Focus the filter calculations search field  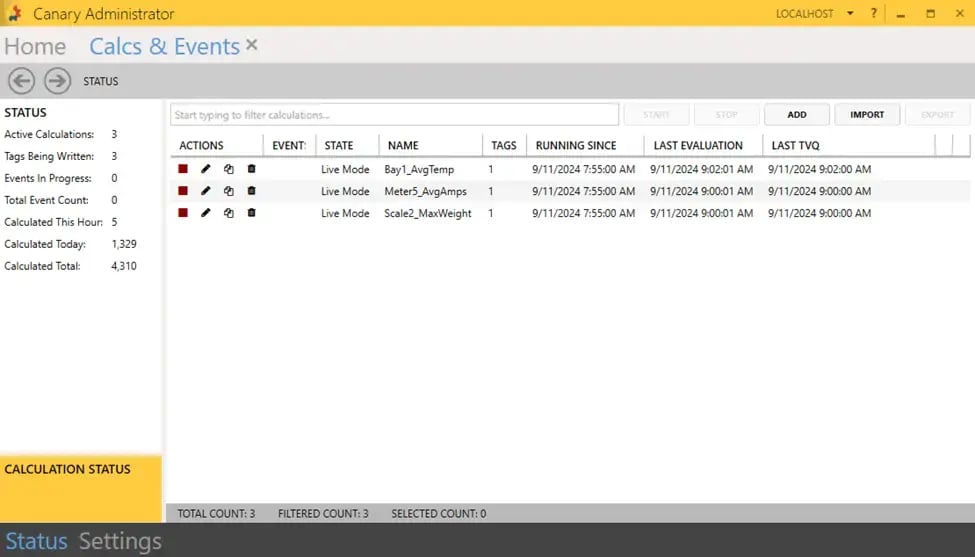point(394,115)
